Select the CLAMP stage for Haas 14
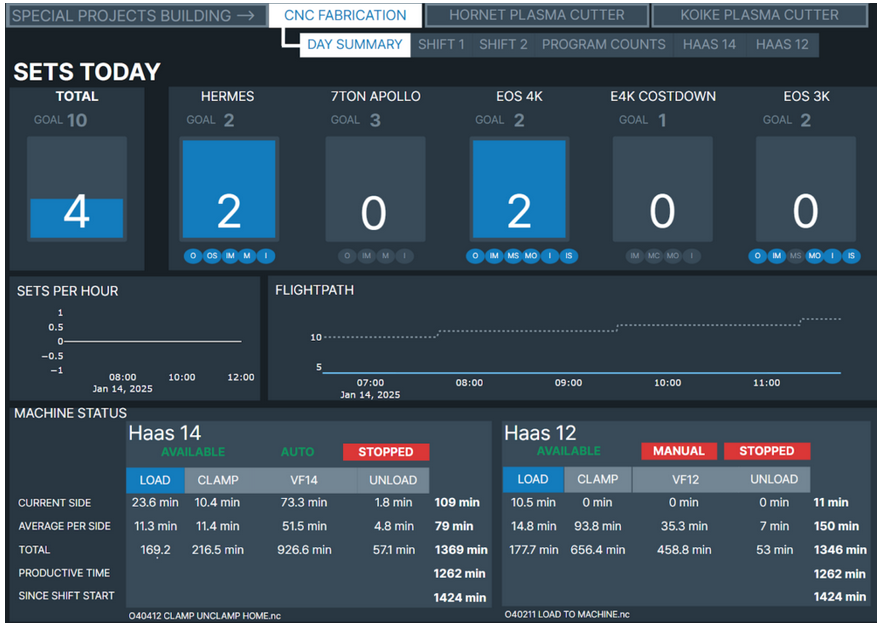879x625 pixels. (x=218, y=480)
